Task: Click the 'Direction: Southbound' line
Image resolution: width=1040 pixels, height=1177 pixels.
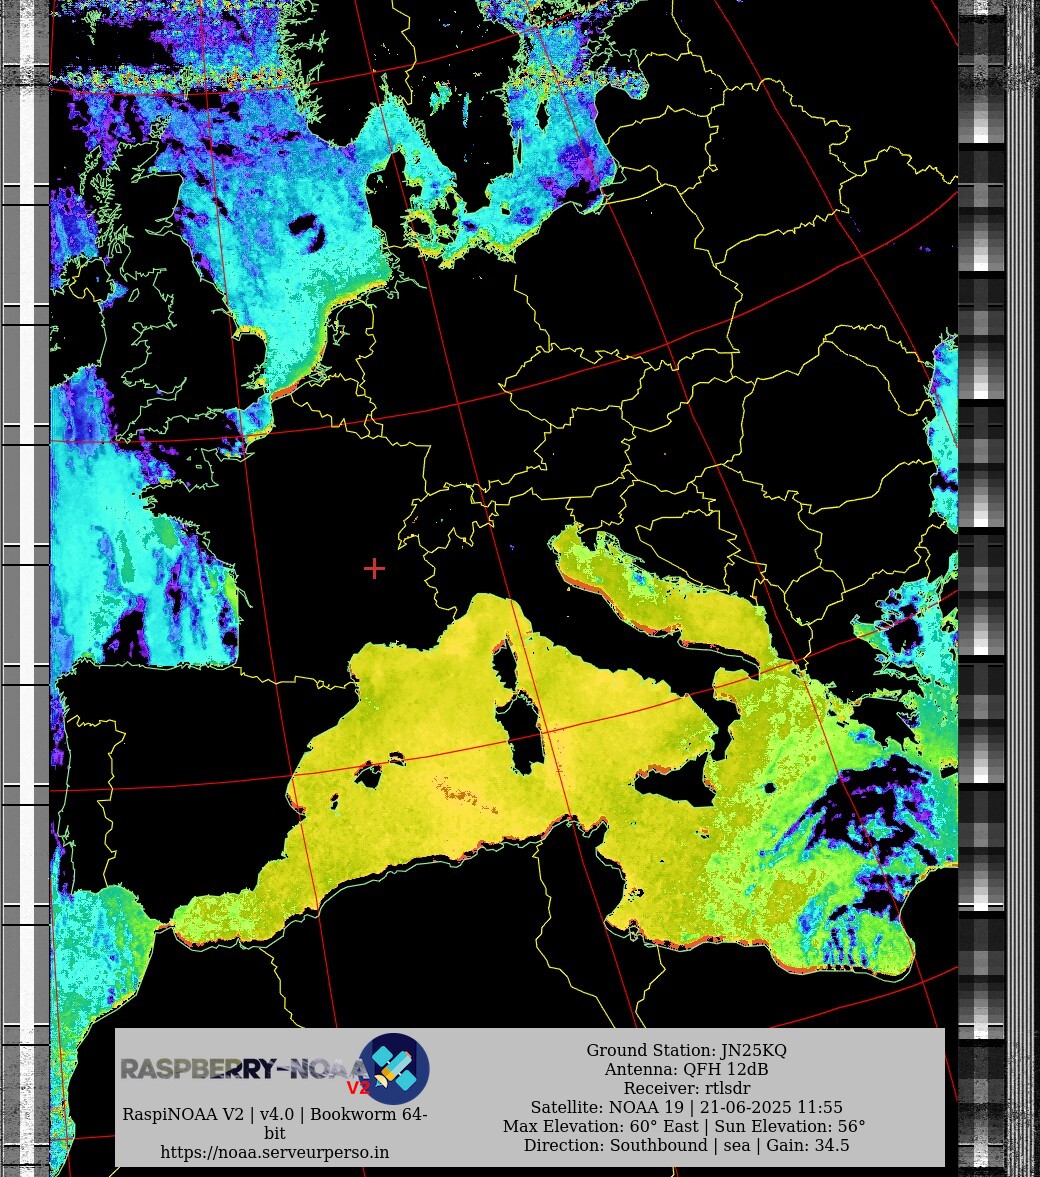Action: (686, 1145)
